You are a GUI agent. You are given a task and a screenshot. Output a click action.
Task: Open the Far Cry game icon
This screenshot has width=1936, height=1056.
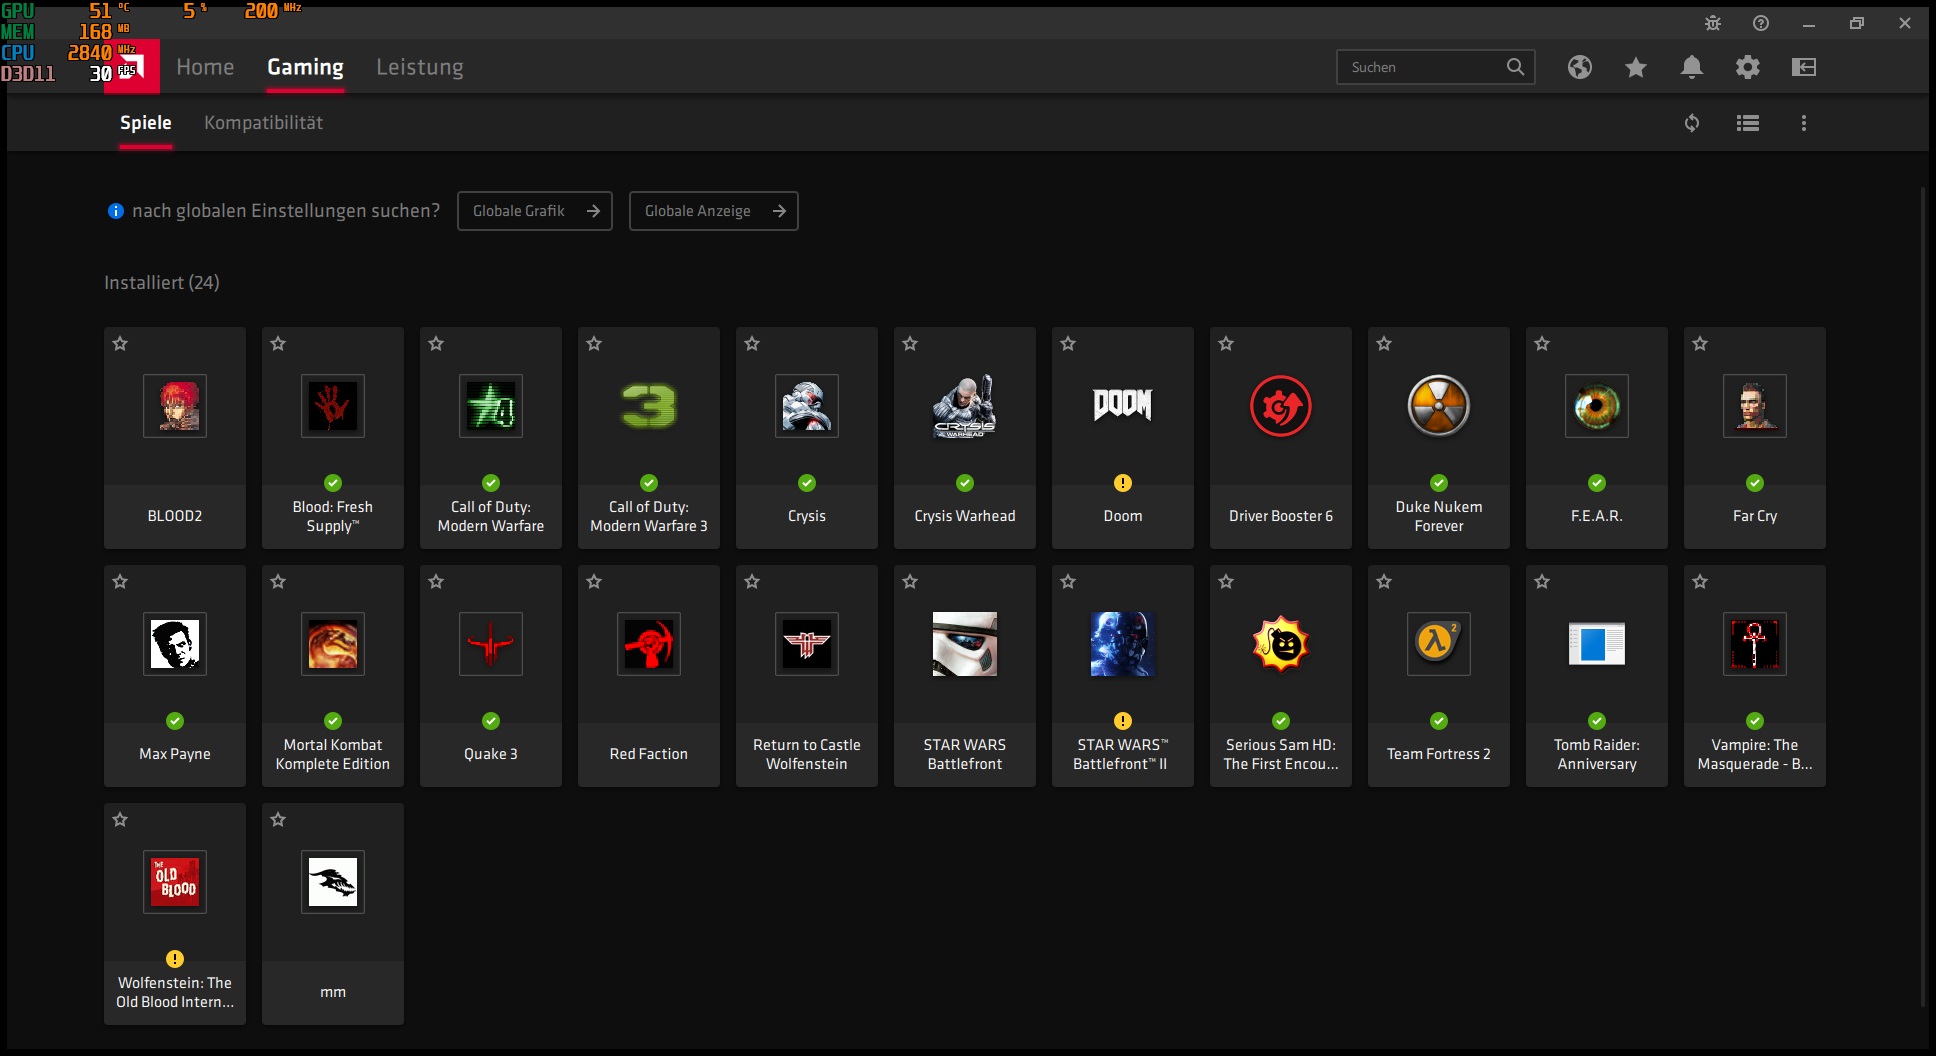point(1755,406)
